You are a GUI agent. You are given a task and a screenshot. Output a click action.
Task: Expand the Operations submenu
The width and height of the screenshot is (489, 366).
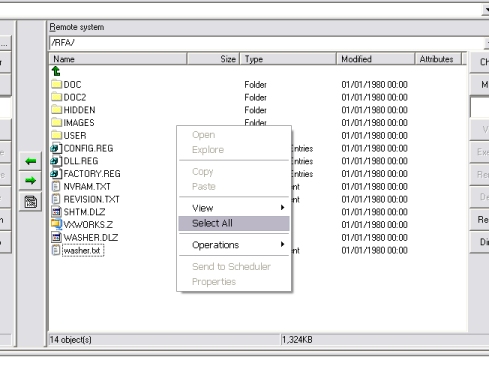click(x=234, y=245)
